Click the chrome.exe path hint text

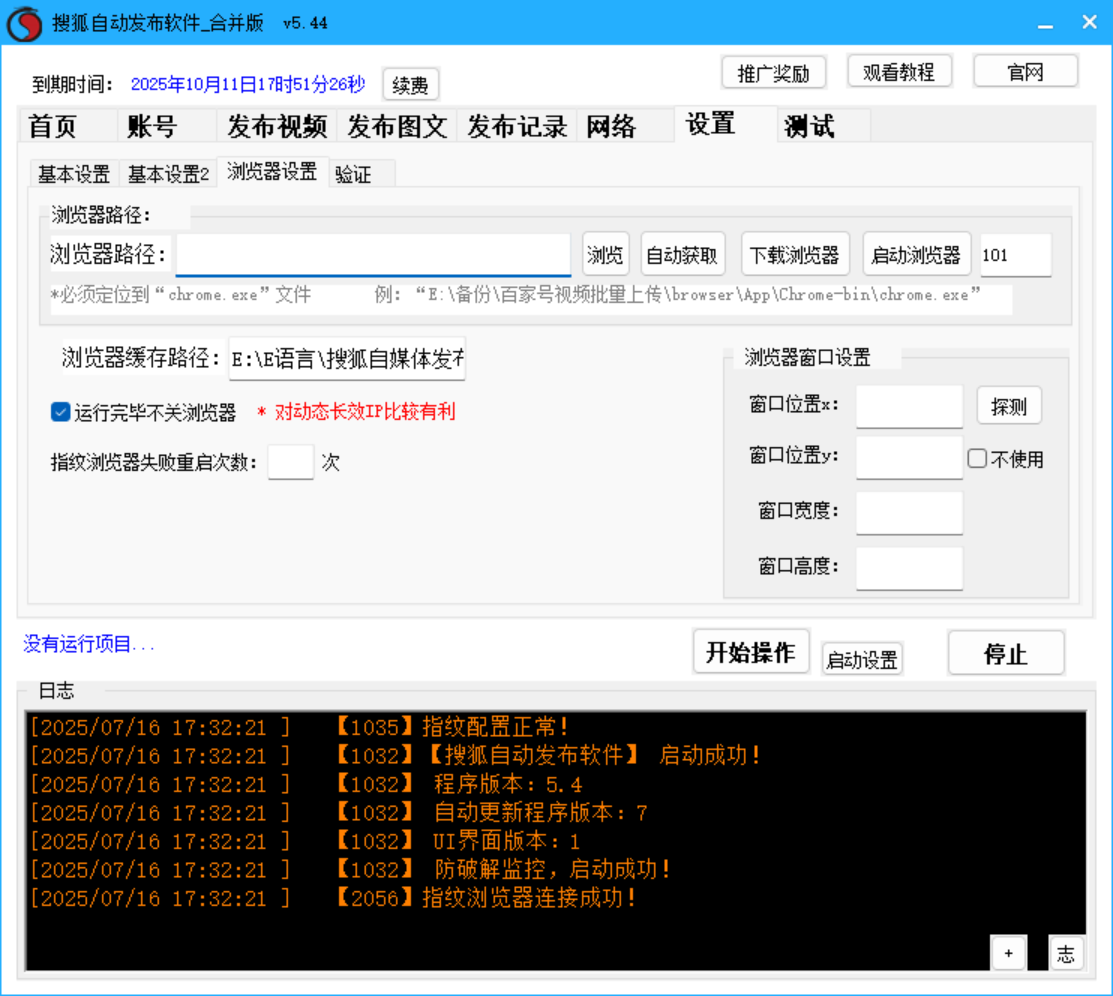point(516,295)
